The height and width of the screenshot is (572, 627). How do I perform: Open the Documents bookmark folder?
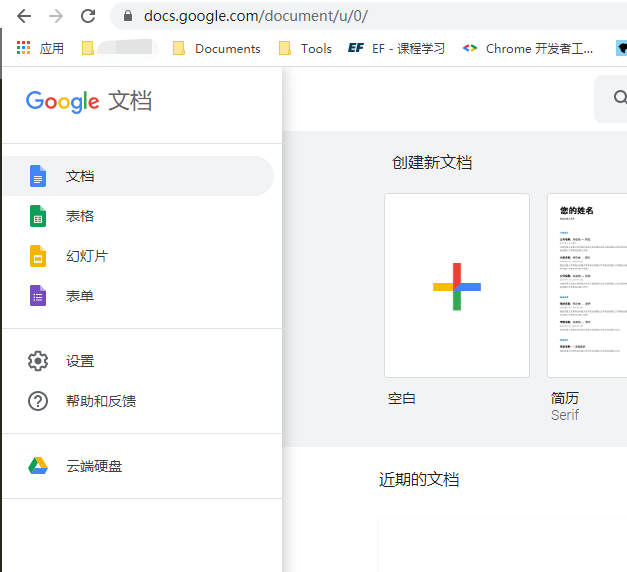click(216, 48)
